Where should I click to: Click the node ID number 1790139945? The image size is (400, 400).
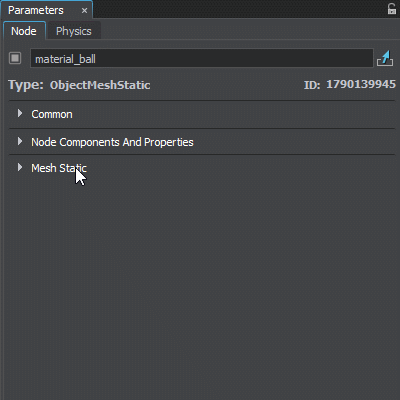(361, 84)
